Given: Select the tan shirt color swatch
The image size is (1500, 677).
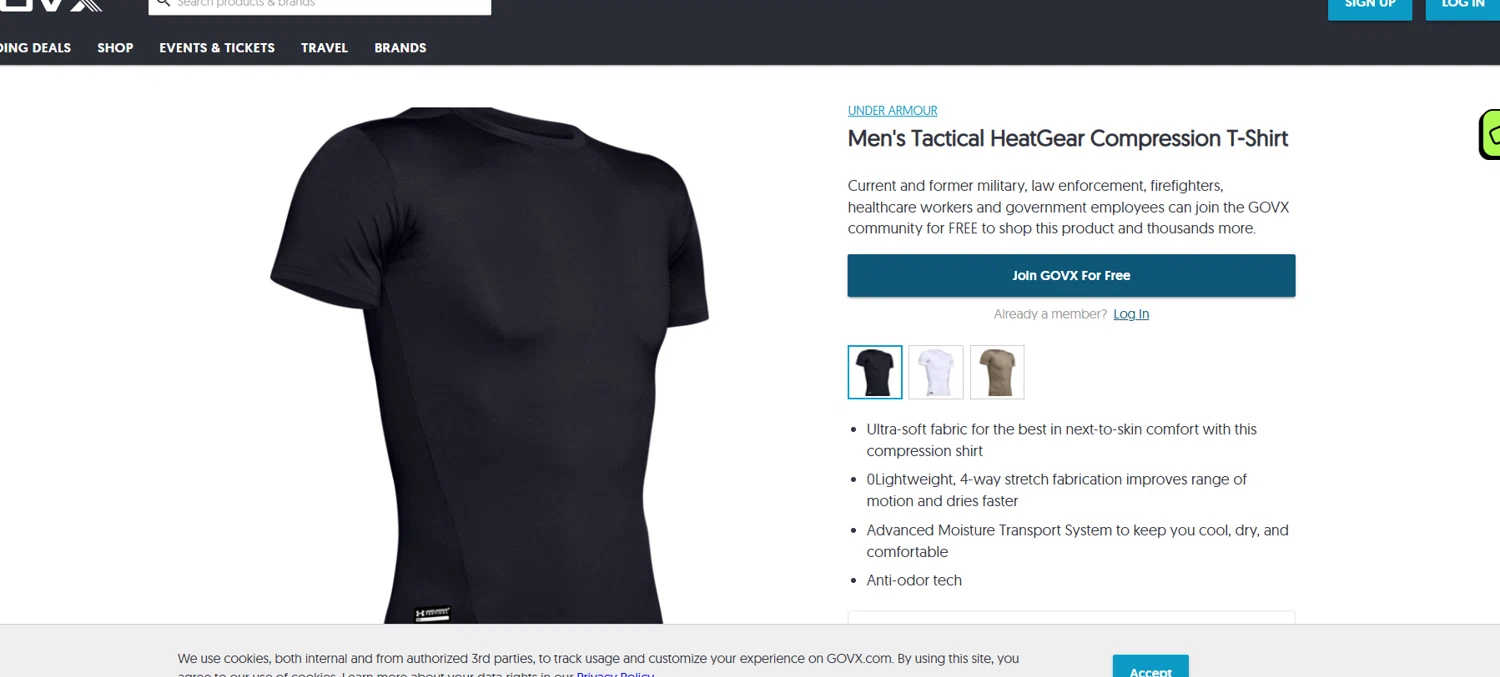Looking at the screenshot, I should [997, 372].
